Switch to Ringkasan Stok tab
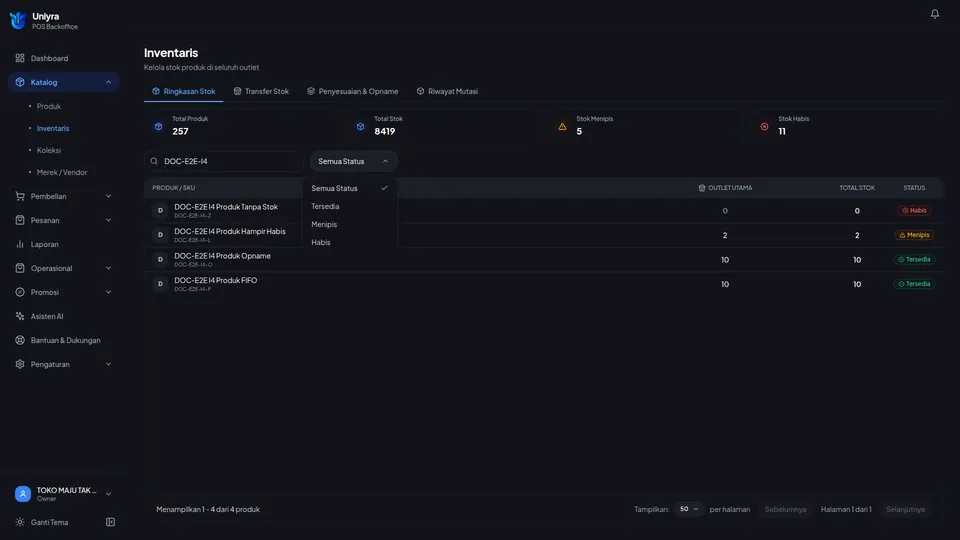960x540 pixels. pos(184,91)
